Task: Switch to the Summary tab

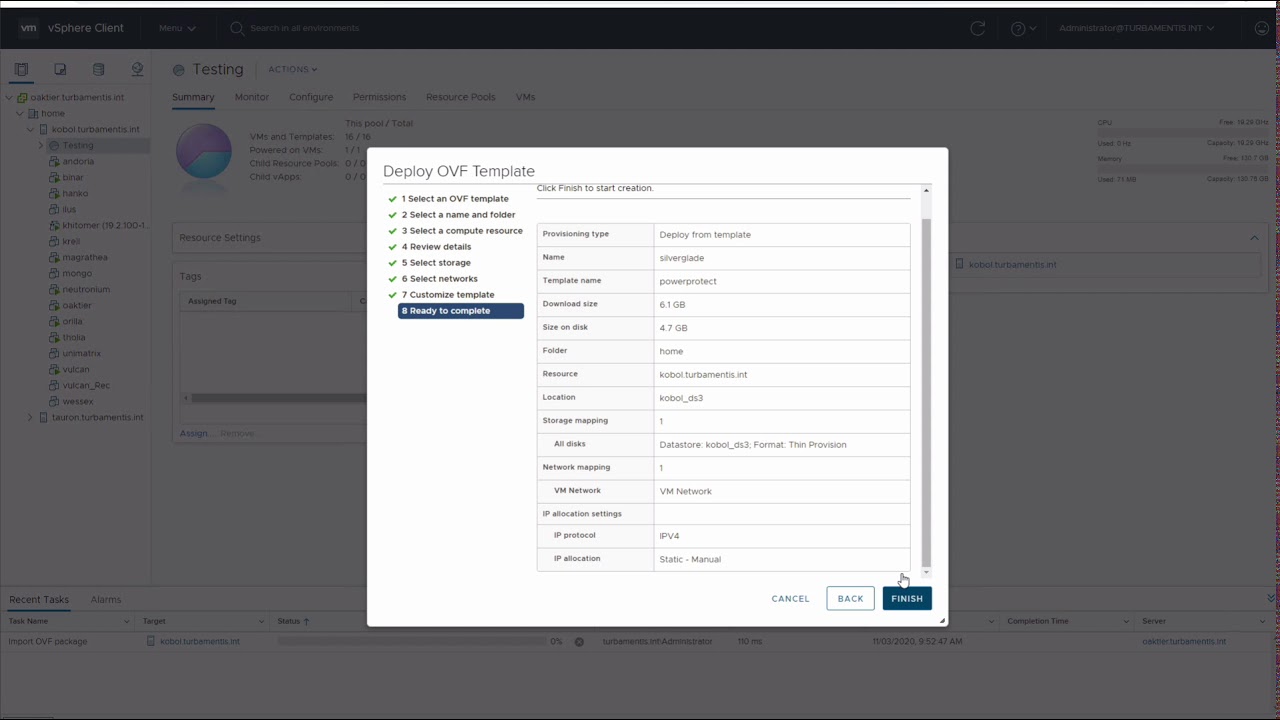Action: click(193, 97)
